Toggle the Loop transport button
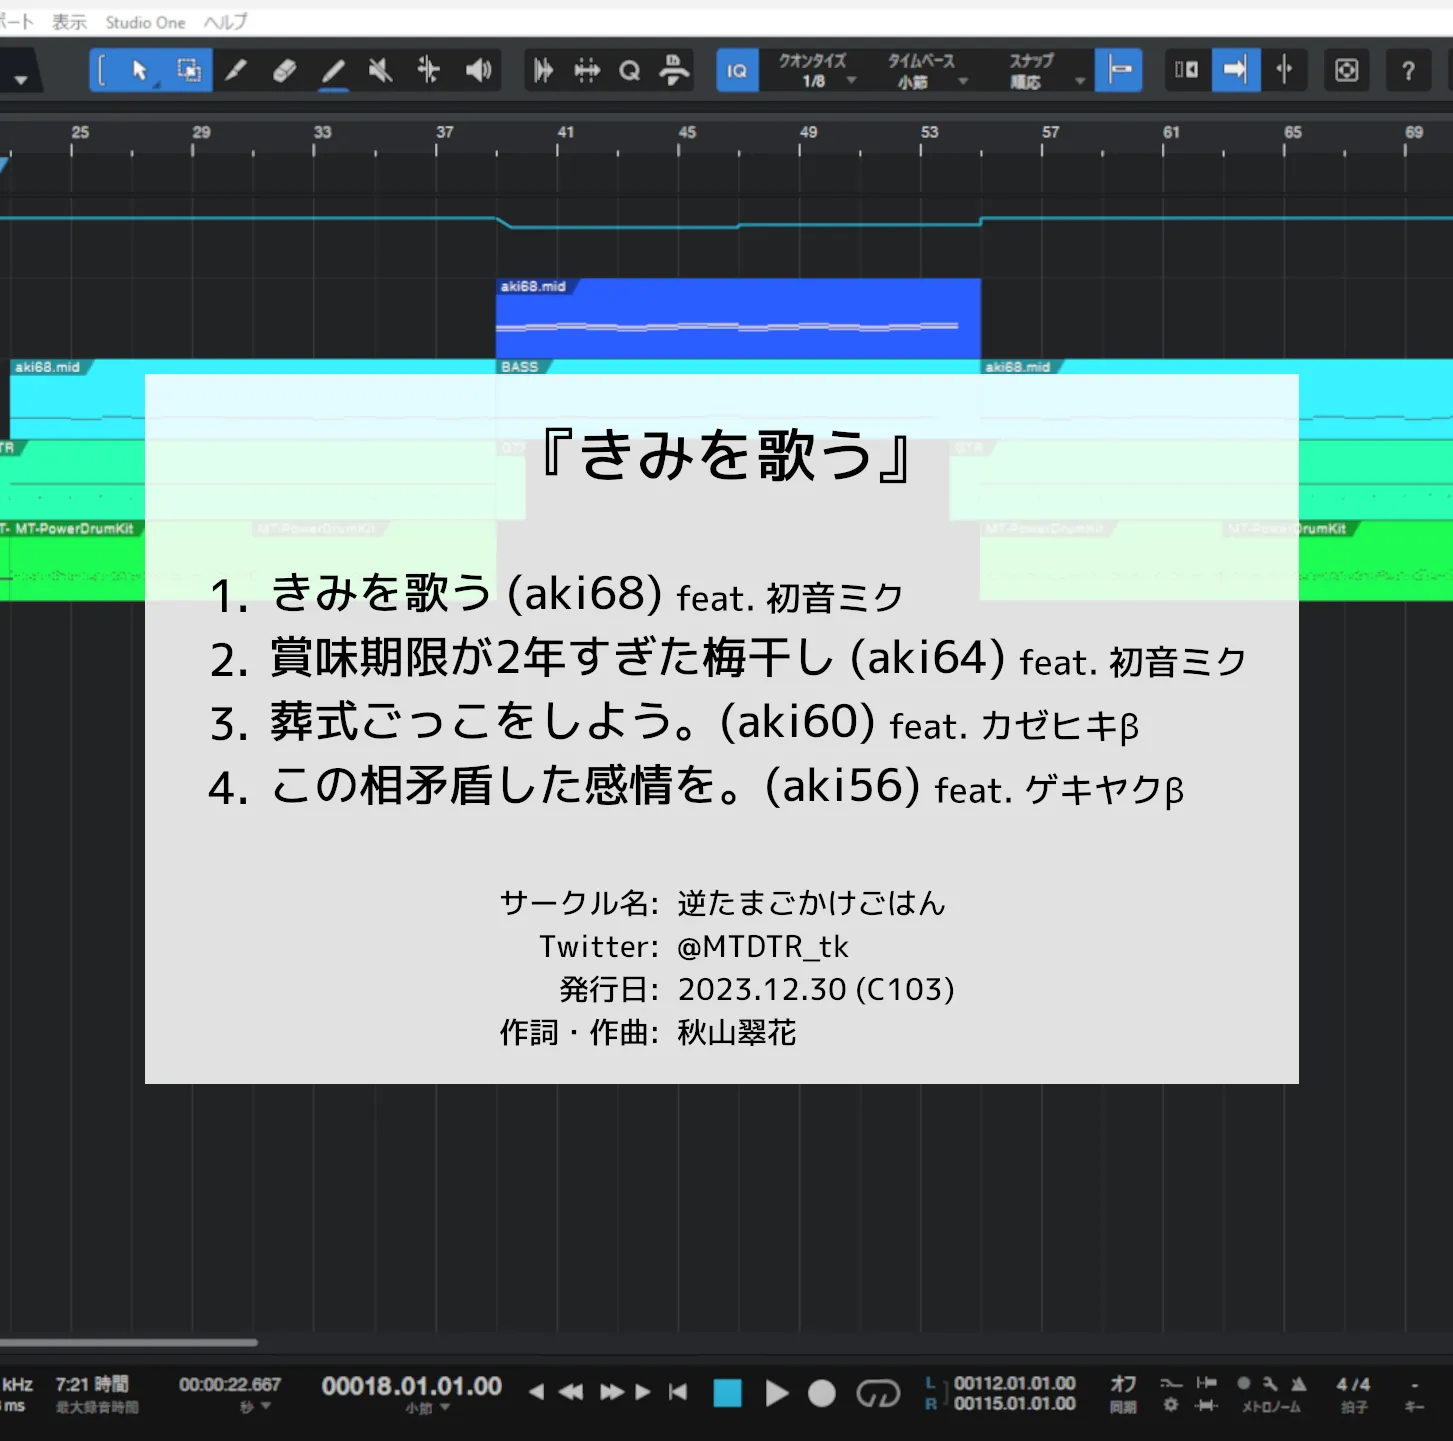This screenshot has height=1441, width=1453. tap(878, 1393)
